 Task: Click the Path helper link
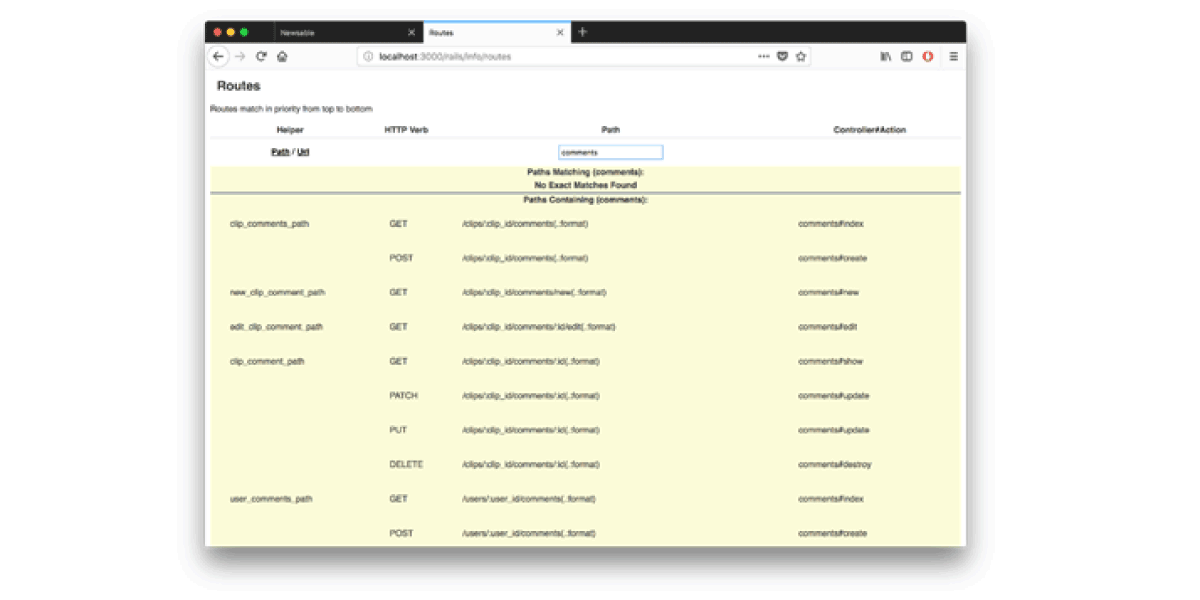pyautogui.click(x=280, y=152)
